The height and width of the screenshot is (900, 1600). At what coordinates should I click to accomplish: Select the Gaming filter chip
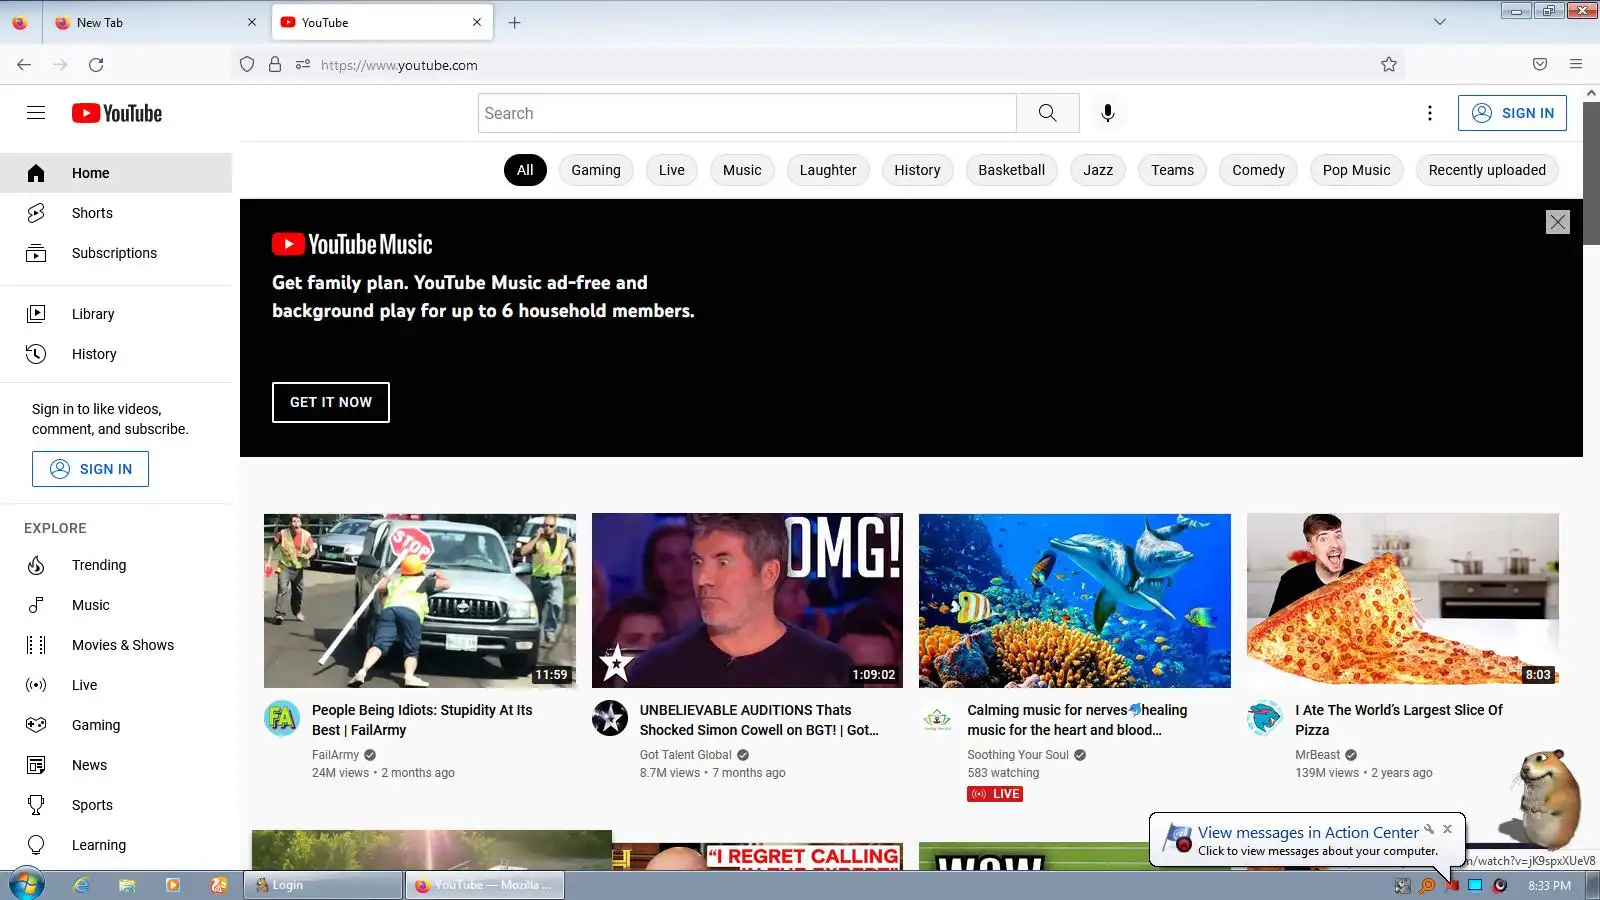click(x=596, y=170)
